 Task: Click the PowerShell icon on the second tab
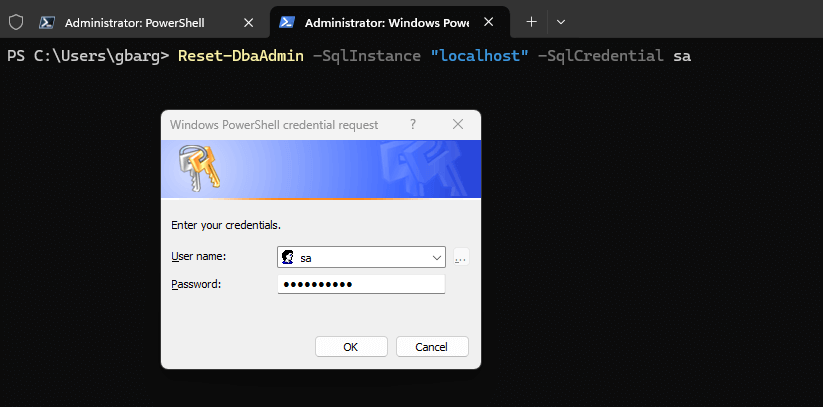pos(287,21)
